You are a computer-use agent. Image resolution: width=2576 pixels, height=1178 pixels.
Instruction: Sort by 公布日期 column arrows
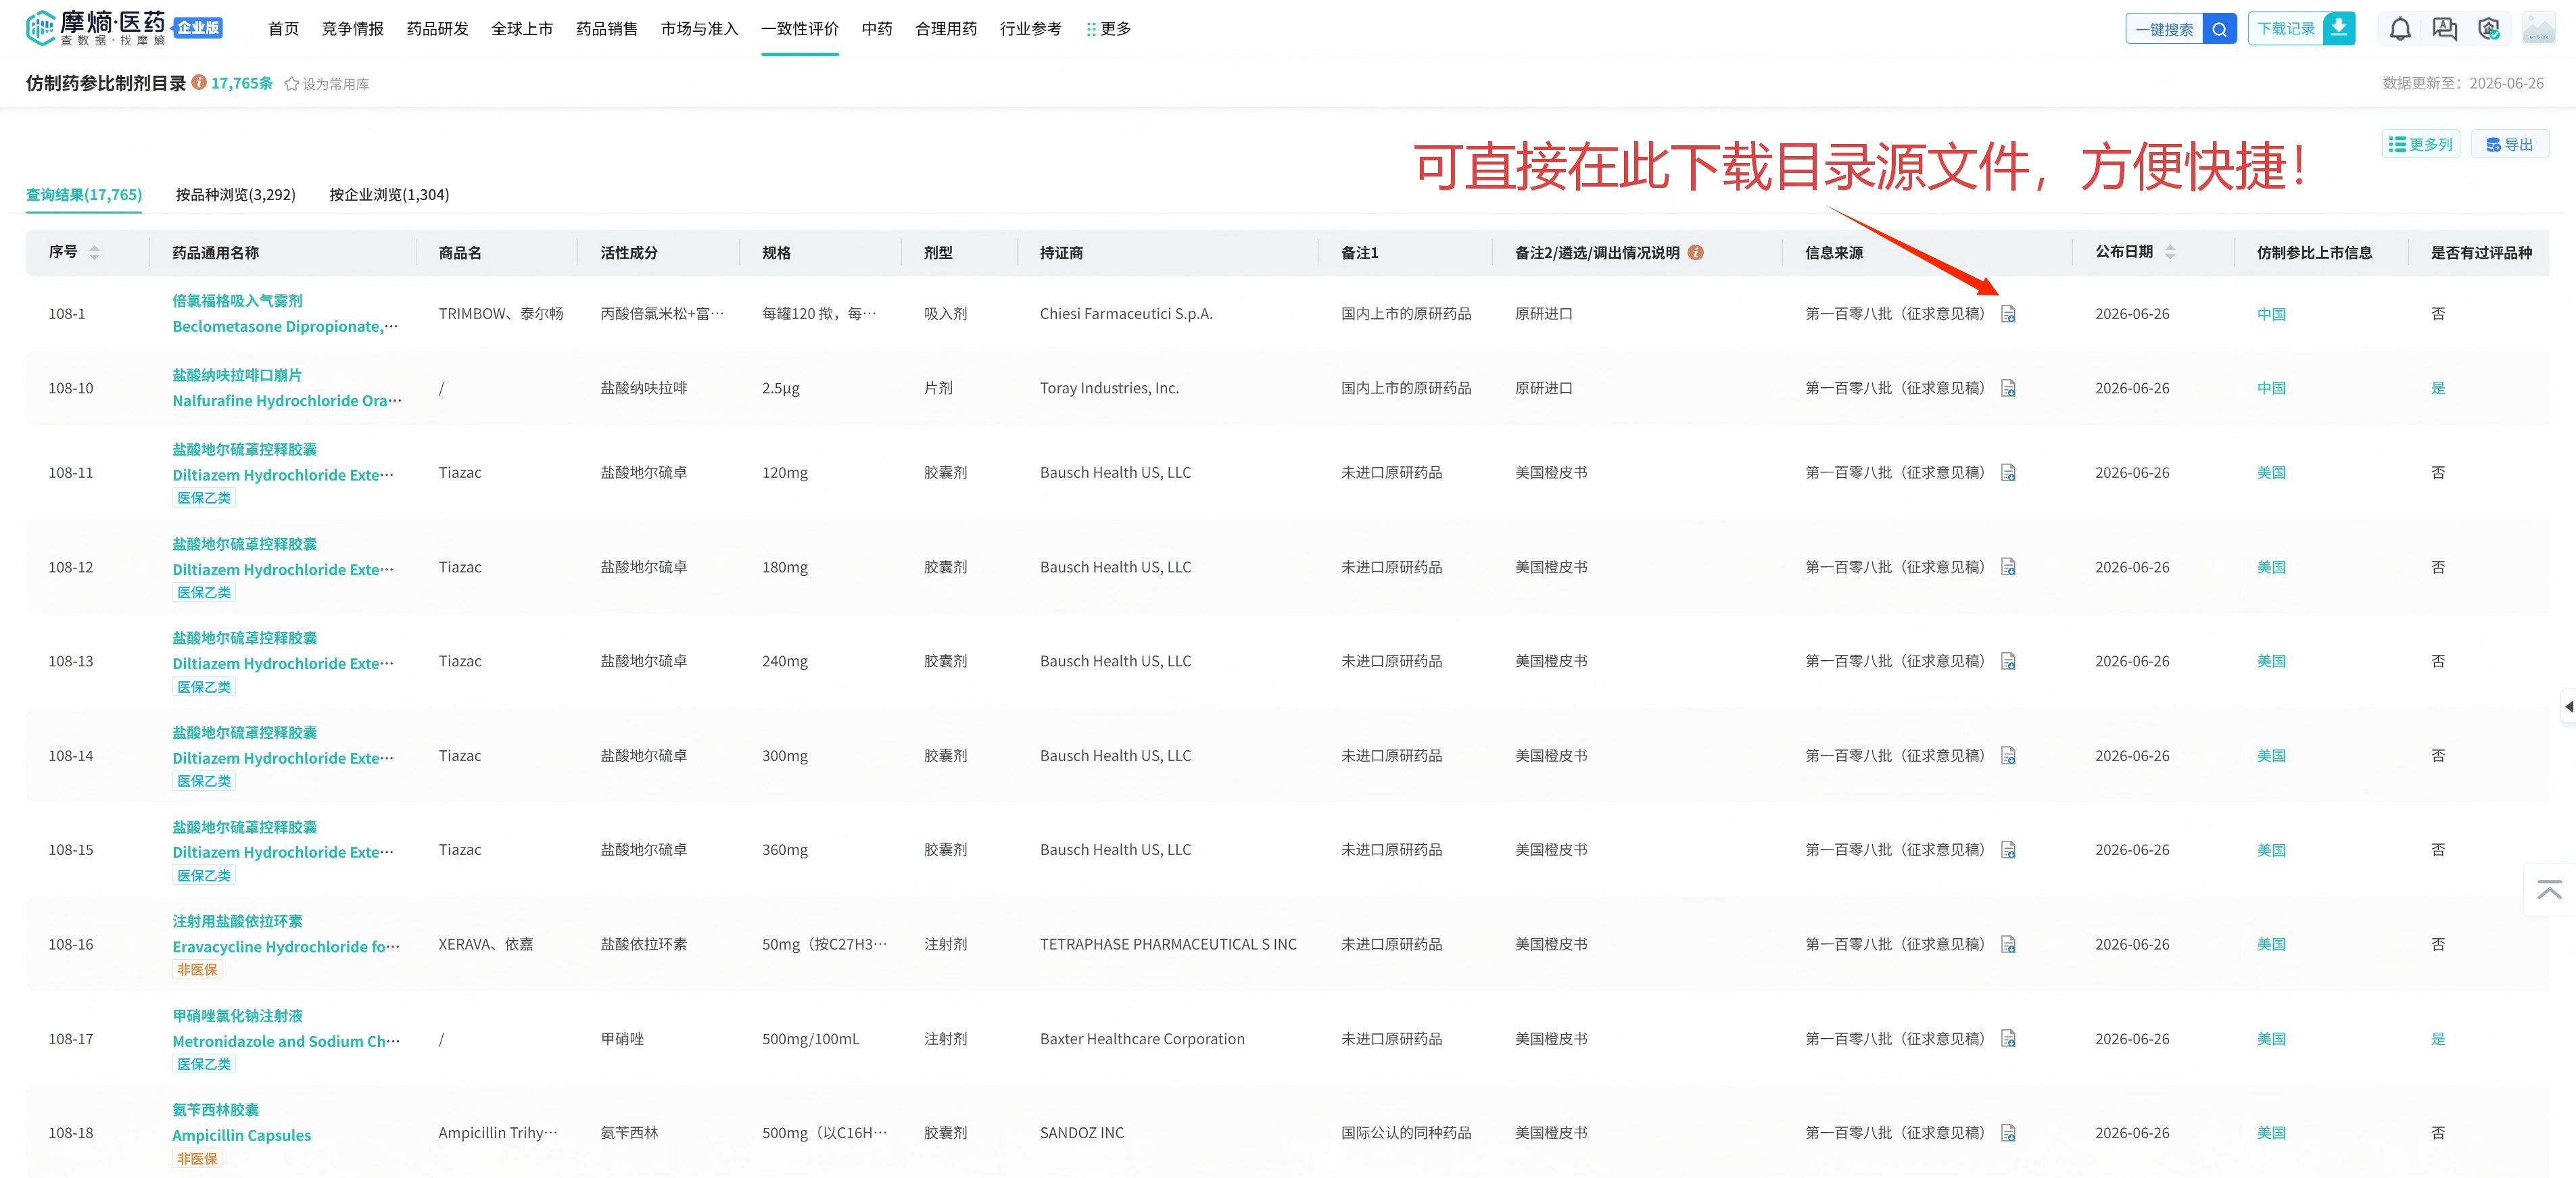tap(2170, 252)
